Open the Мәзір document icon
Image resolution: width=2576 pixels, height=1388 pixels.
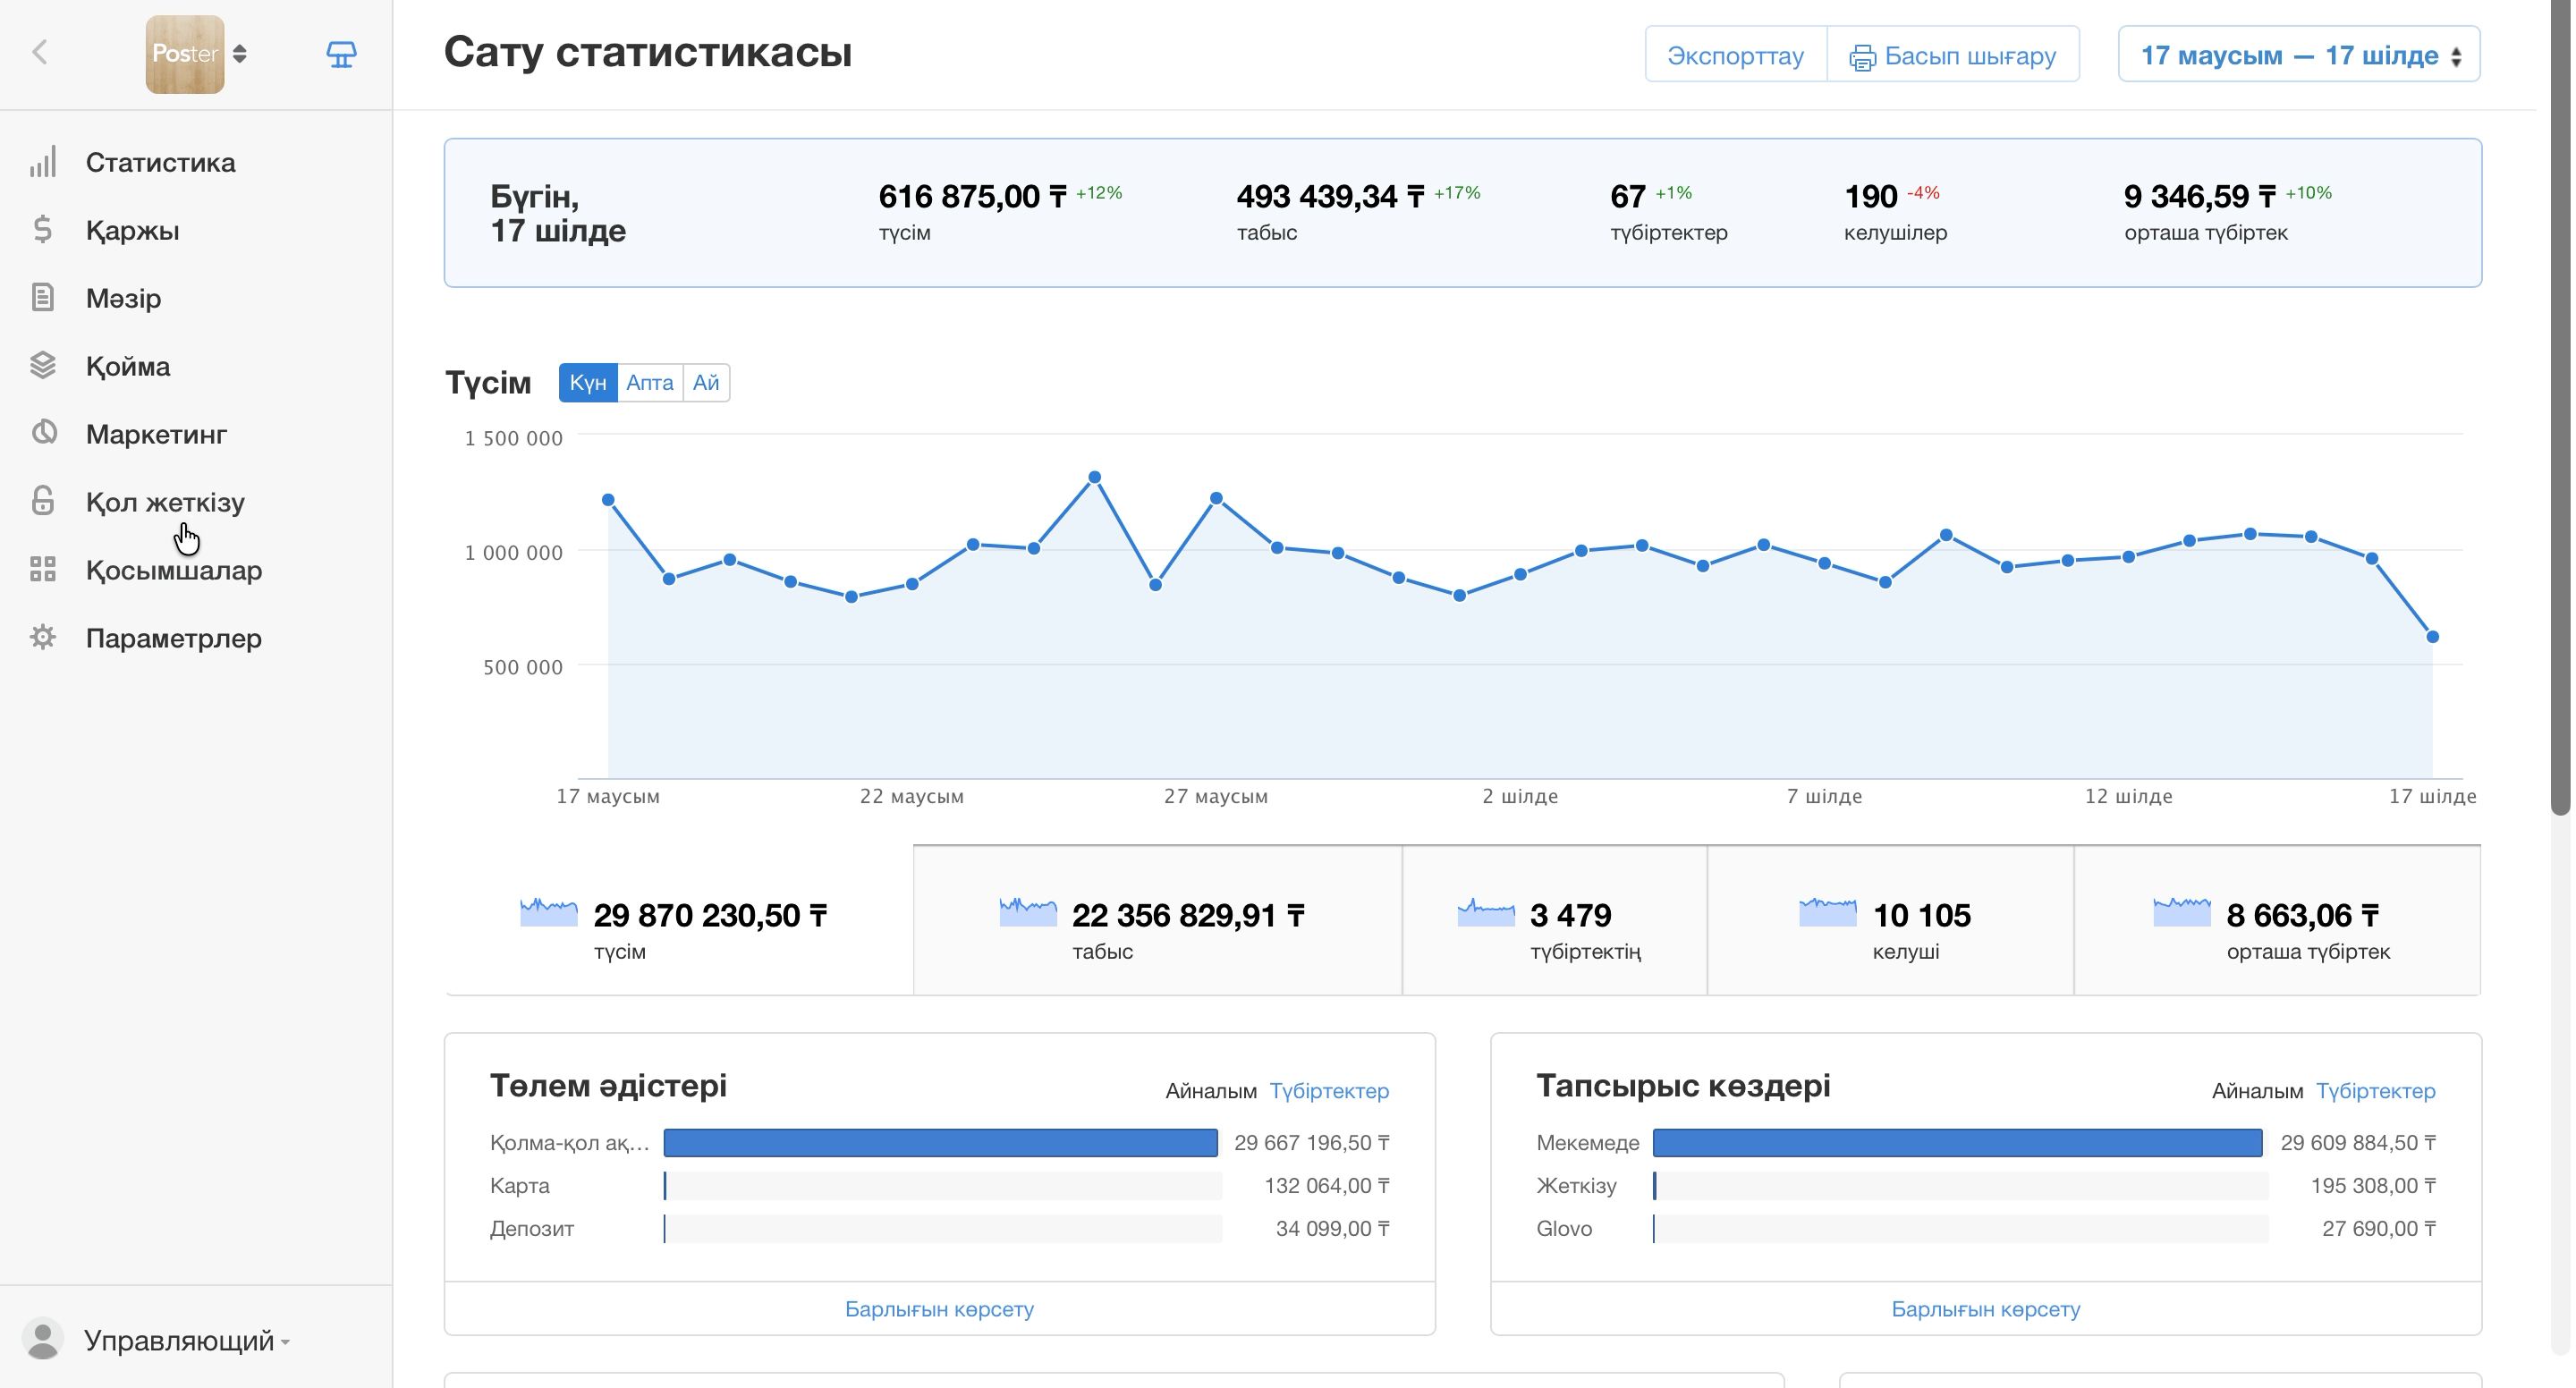43,298
